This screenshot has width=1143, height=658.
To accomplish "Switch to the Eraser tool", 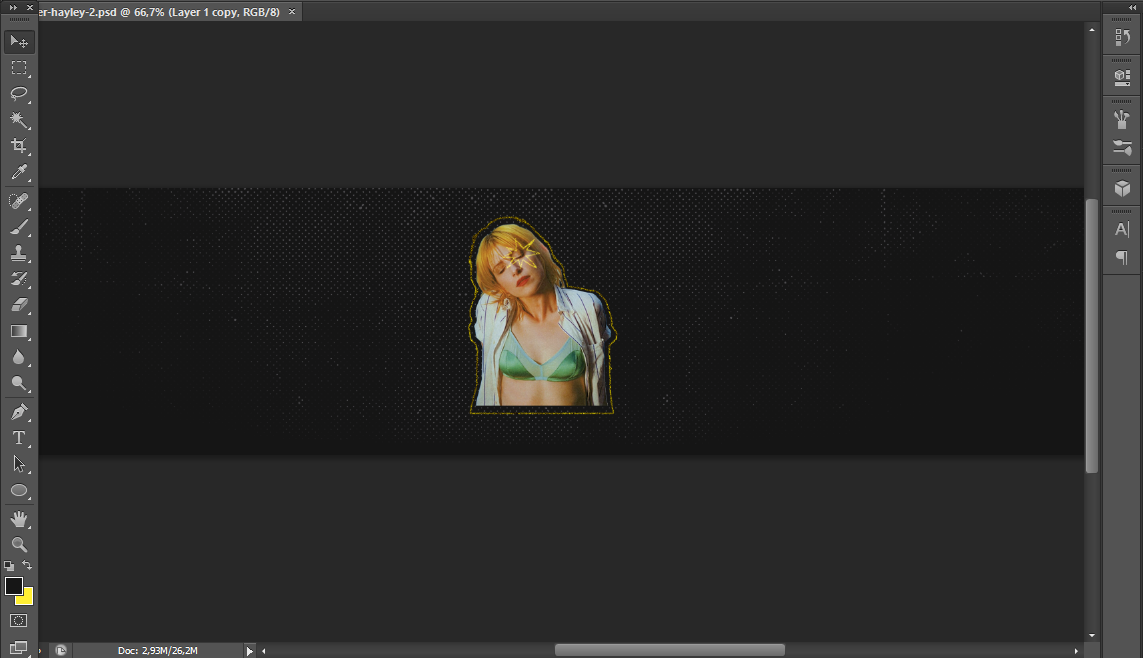I will [x=18, y=305].
